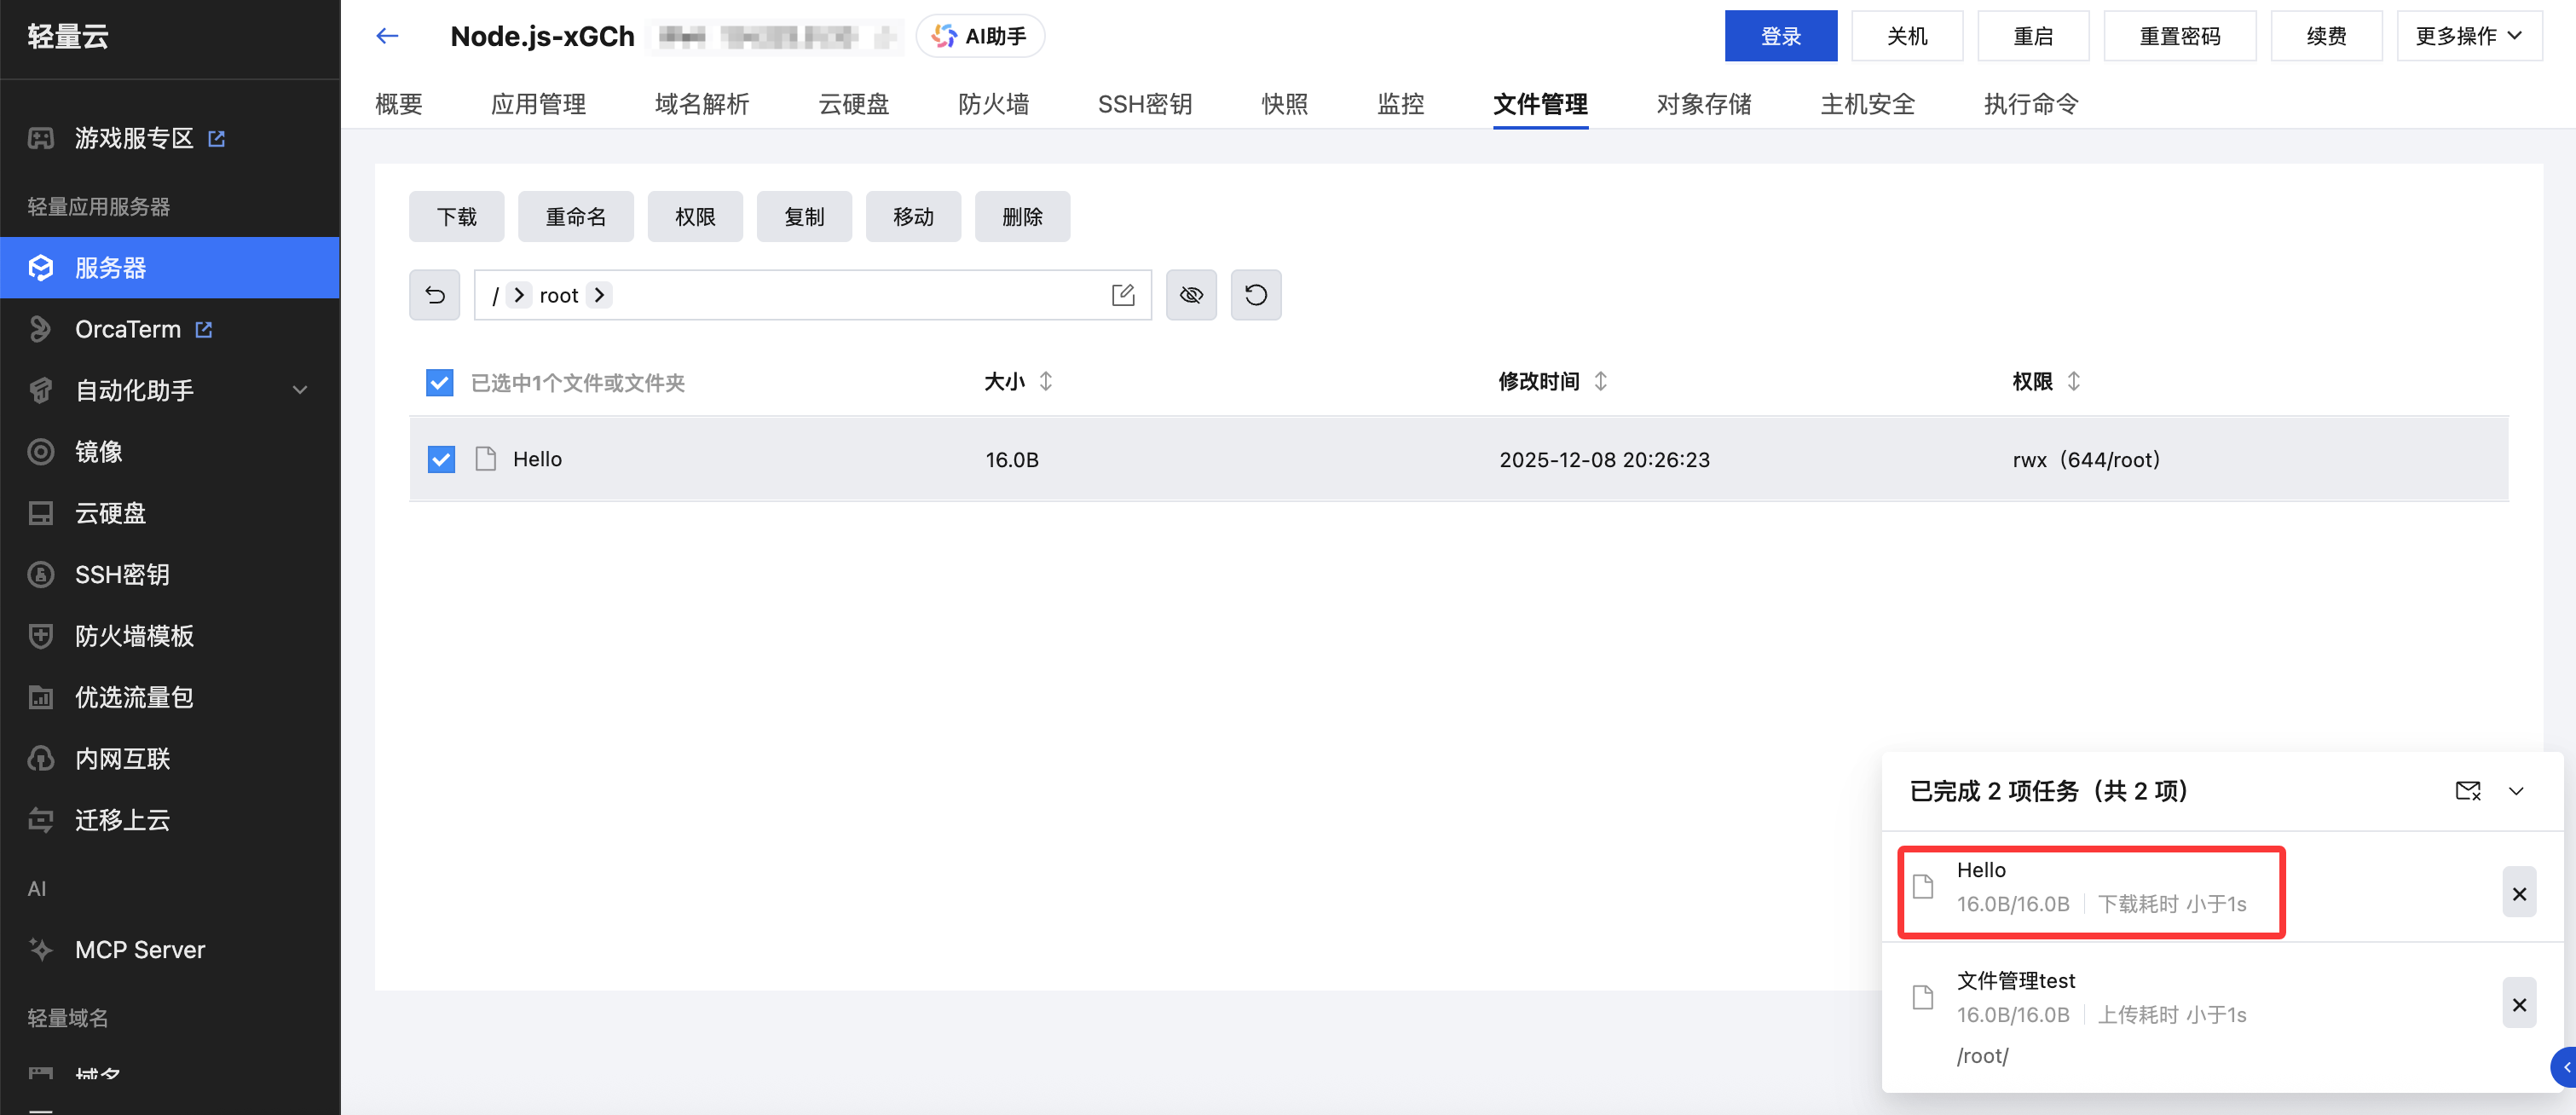The width and height of the screenshot is (2576, 1115).
Task: Switch to the 防火墙 tab
Action: tap(993, 104)
